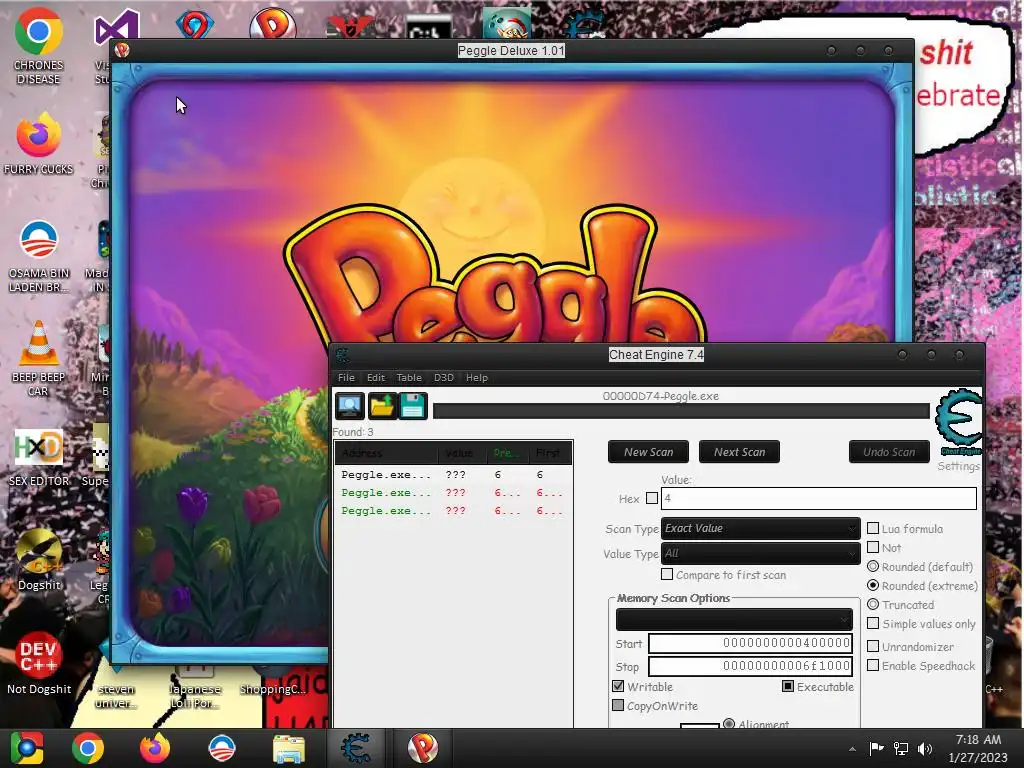
Task: Click the Action Center flag tray icon
Action: (x=876, y=748)
